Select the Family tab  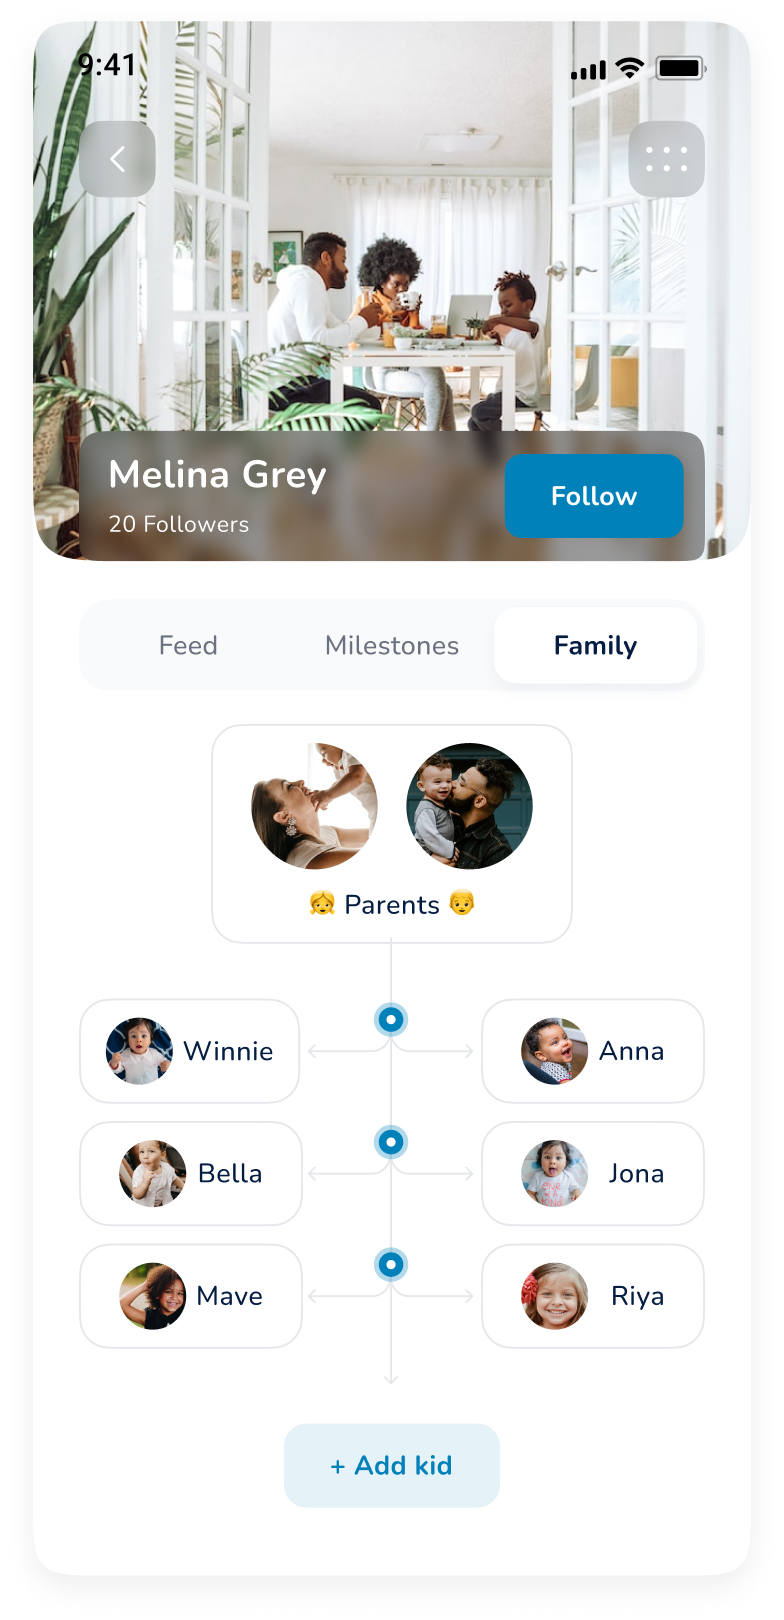click(595, 646)
